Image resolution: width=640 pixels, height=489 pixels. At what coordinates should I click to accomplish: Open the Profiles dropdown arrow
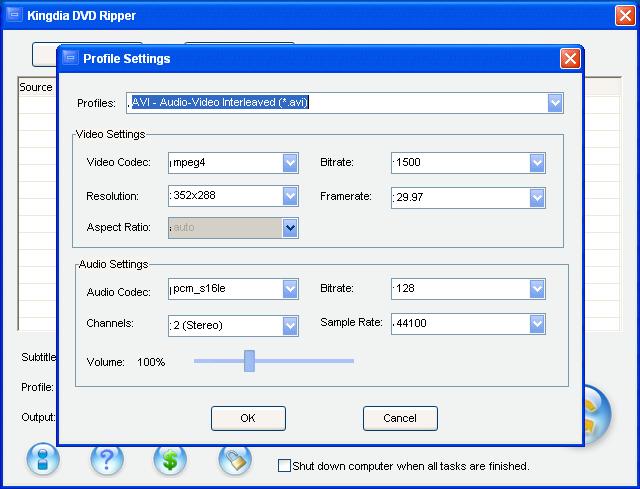pyautogui.click(x=555, y=102)
